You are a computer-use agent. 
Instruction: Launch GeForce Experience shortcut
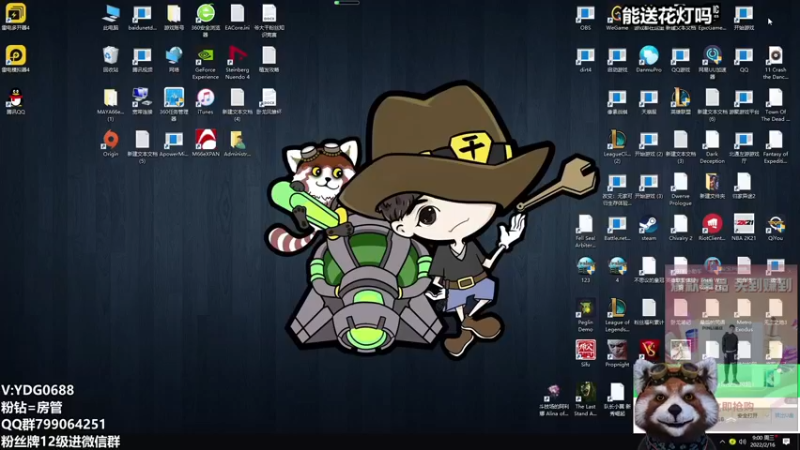pyautogui.click(x=206, y=63)
